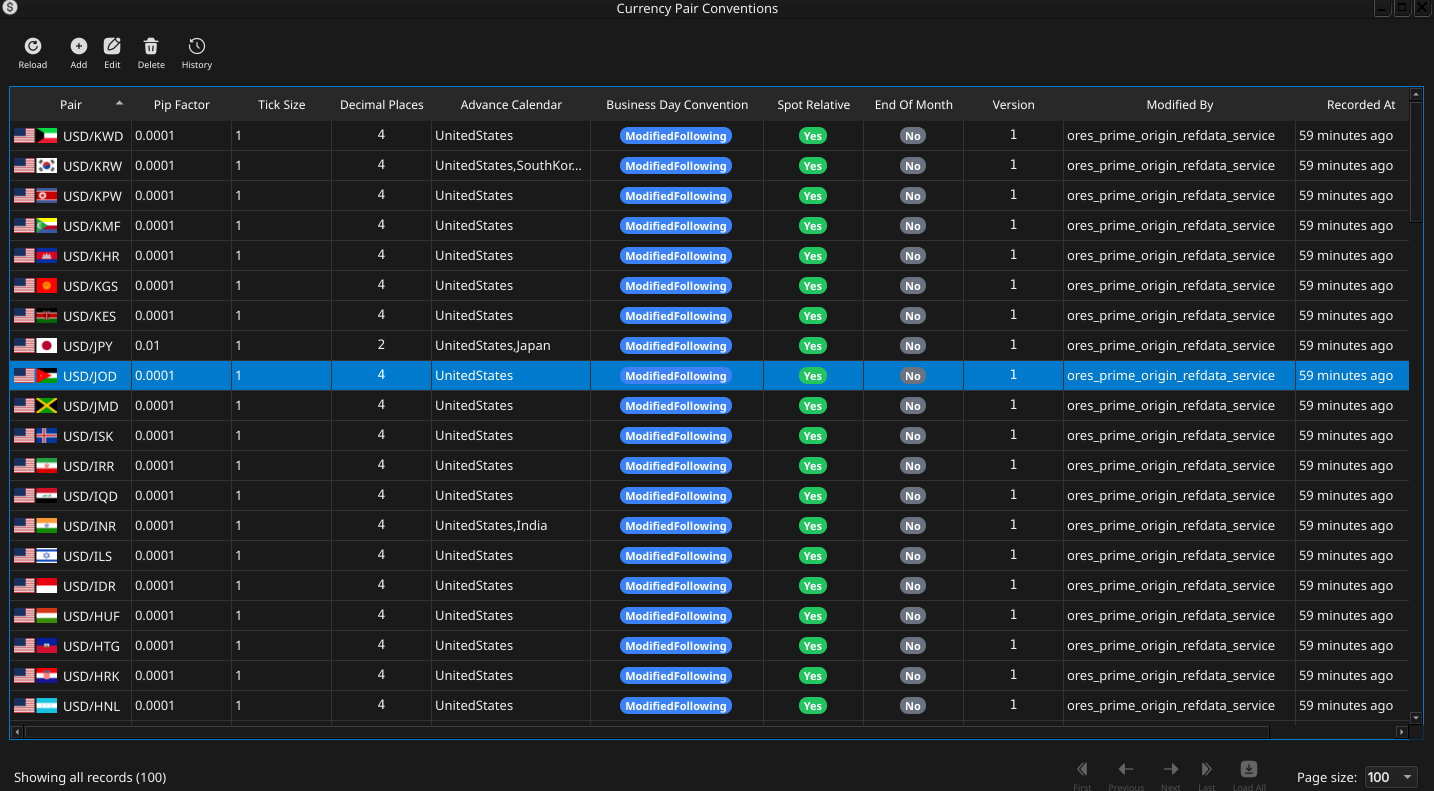Click the vertical scrollbar thumb

coord(1416,161)
